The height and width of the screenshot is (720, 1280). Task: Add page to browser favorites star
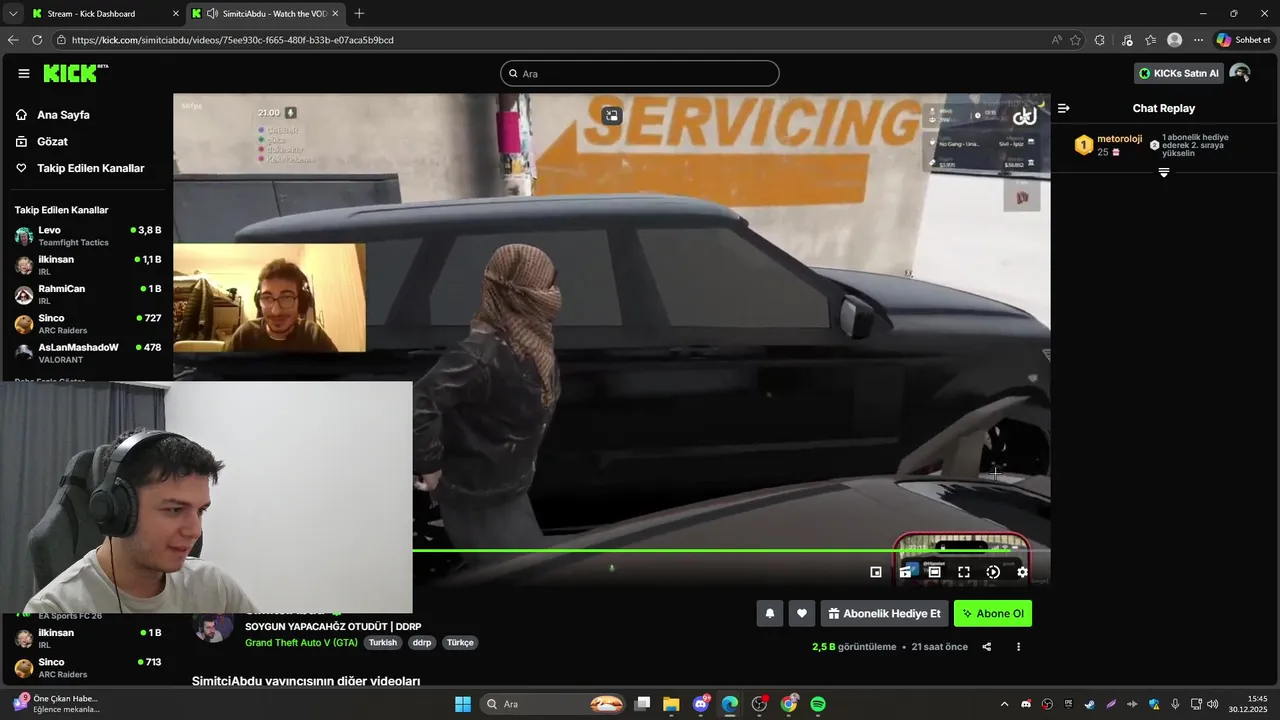click(1076, 40)
